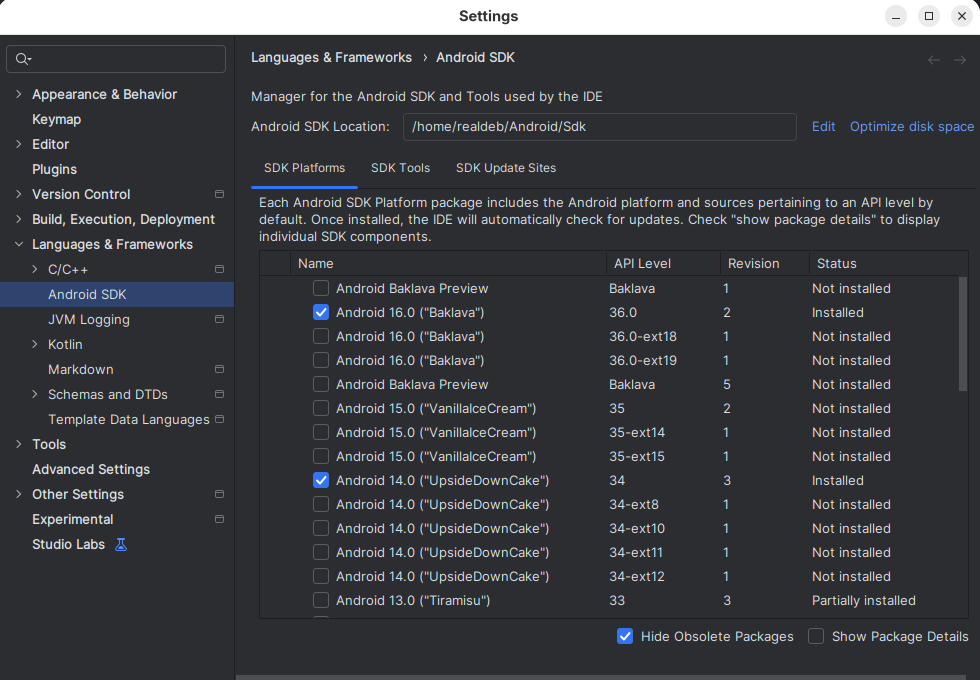Click project-level icon beside Experimental
The height and width of the screenshot is (680, 980).
pos(219,519)
